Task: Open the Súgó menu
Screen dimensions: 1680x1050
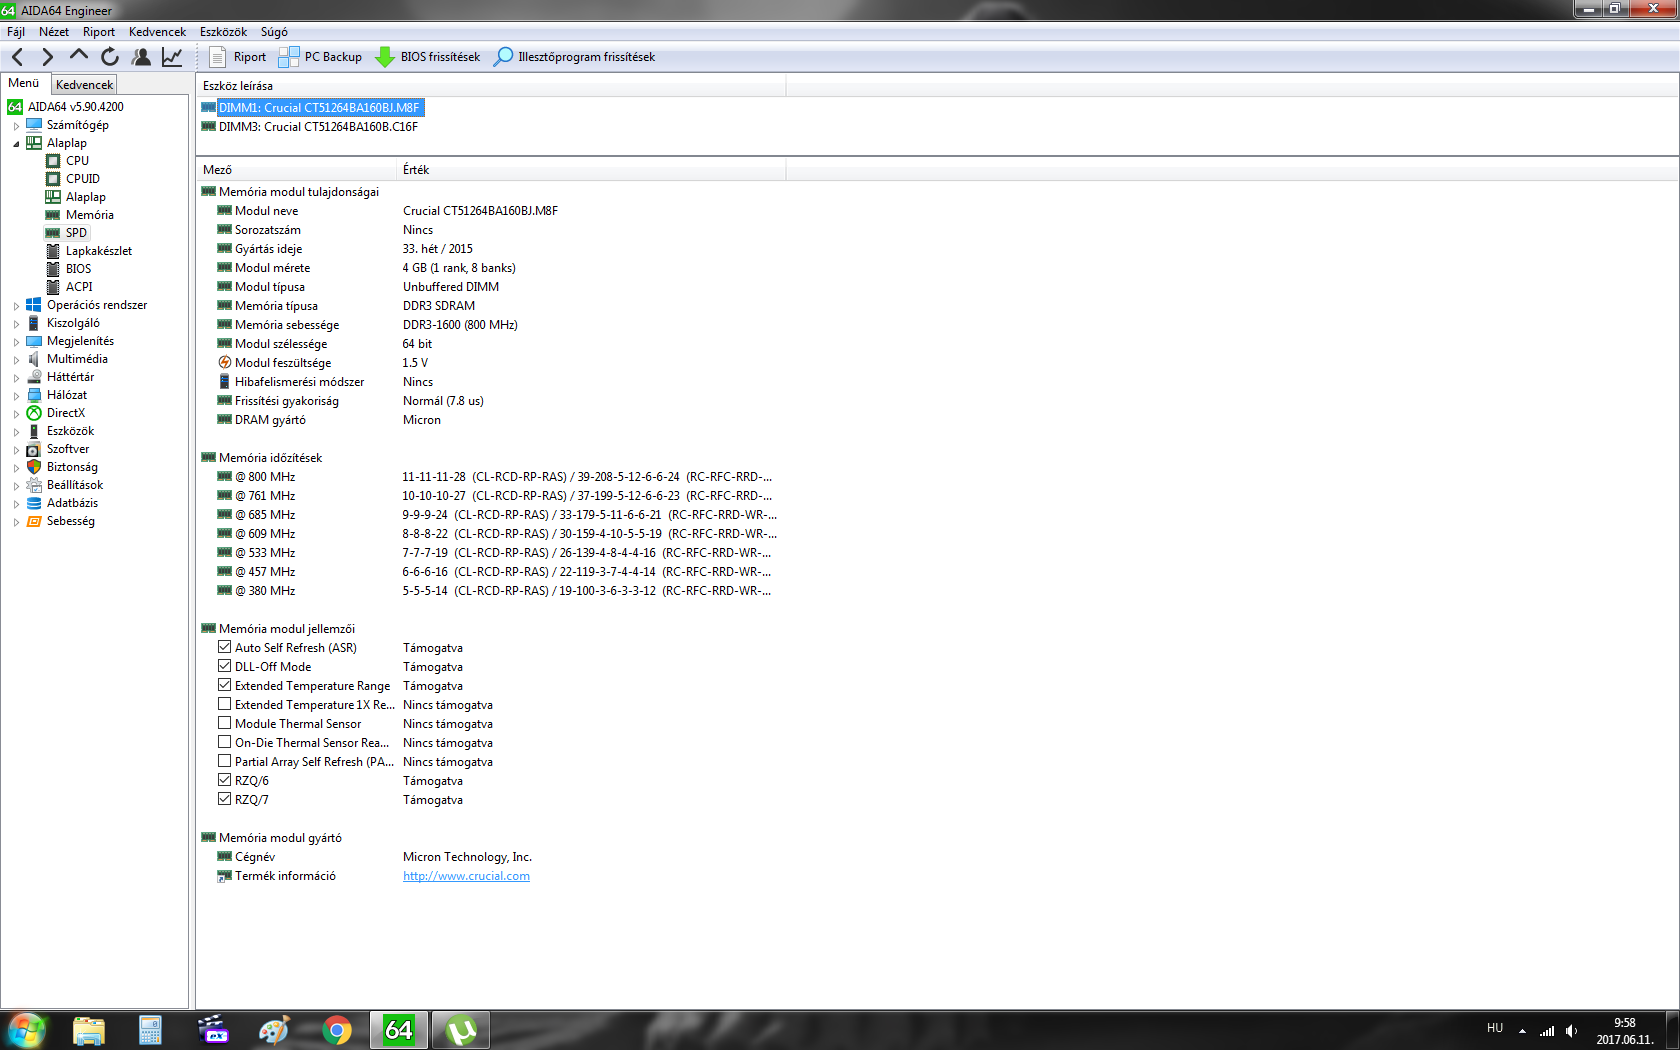Action: (x=274, y=32)
